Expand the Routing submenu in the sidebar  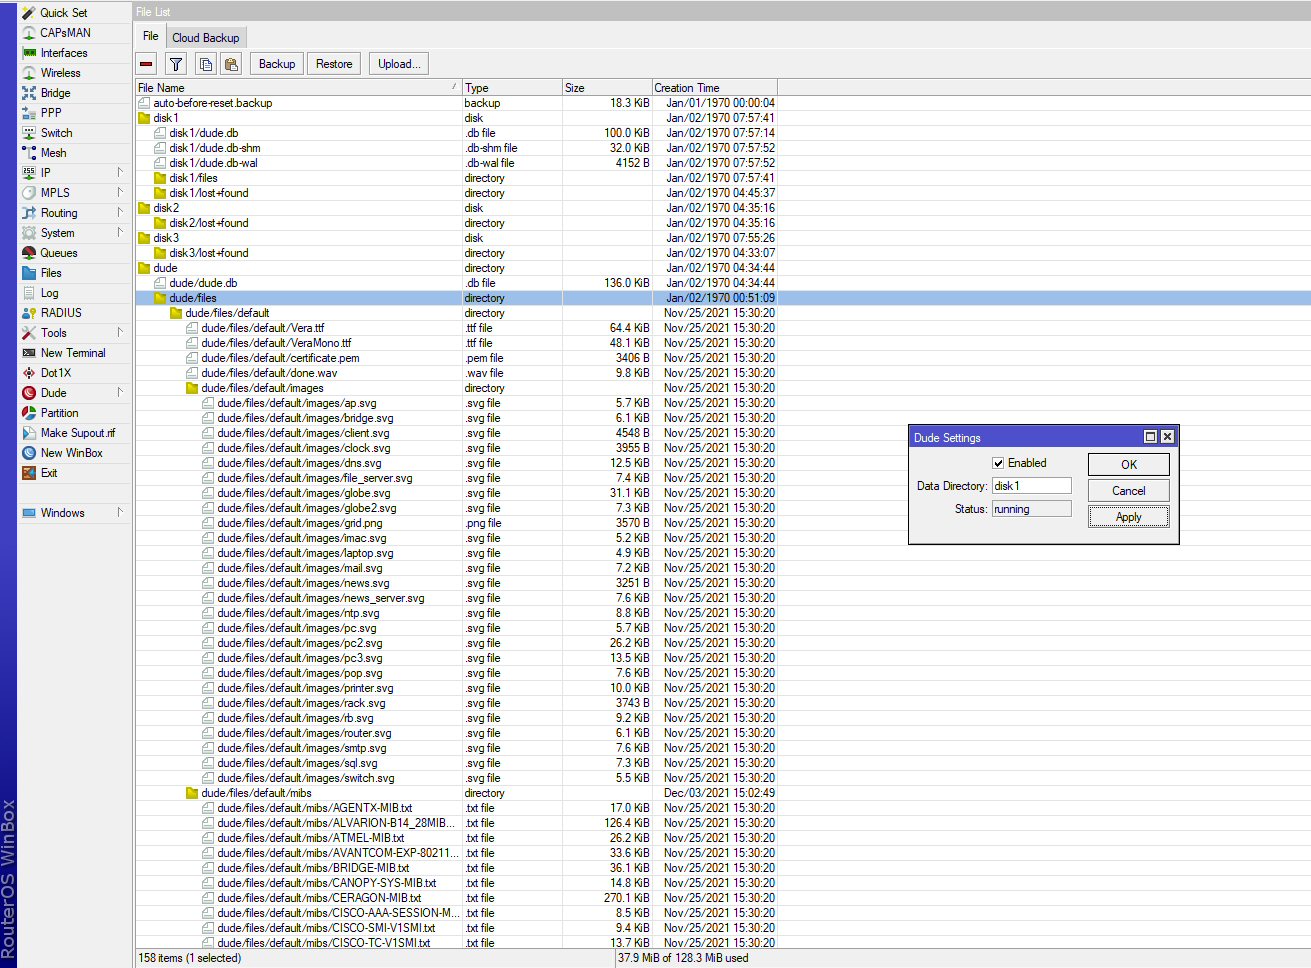point(120,213)
